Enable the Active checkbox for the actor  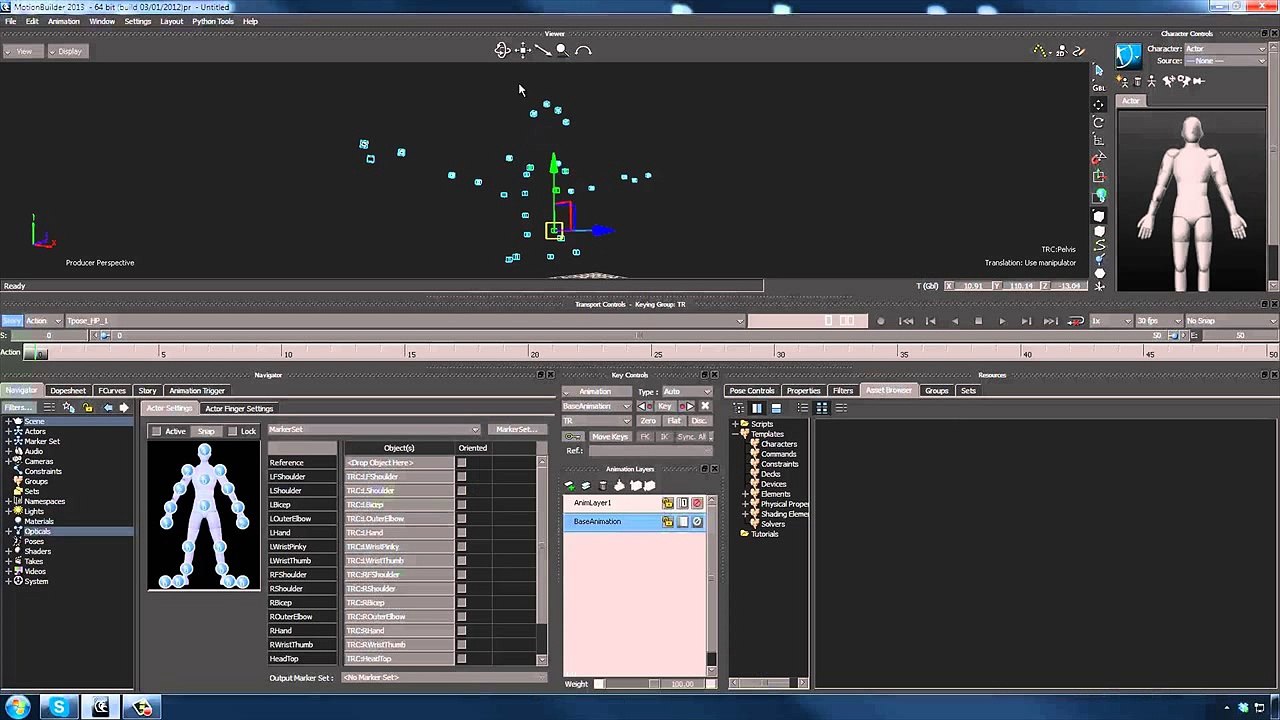[x=156, y=431]
